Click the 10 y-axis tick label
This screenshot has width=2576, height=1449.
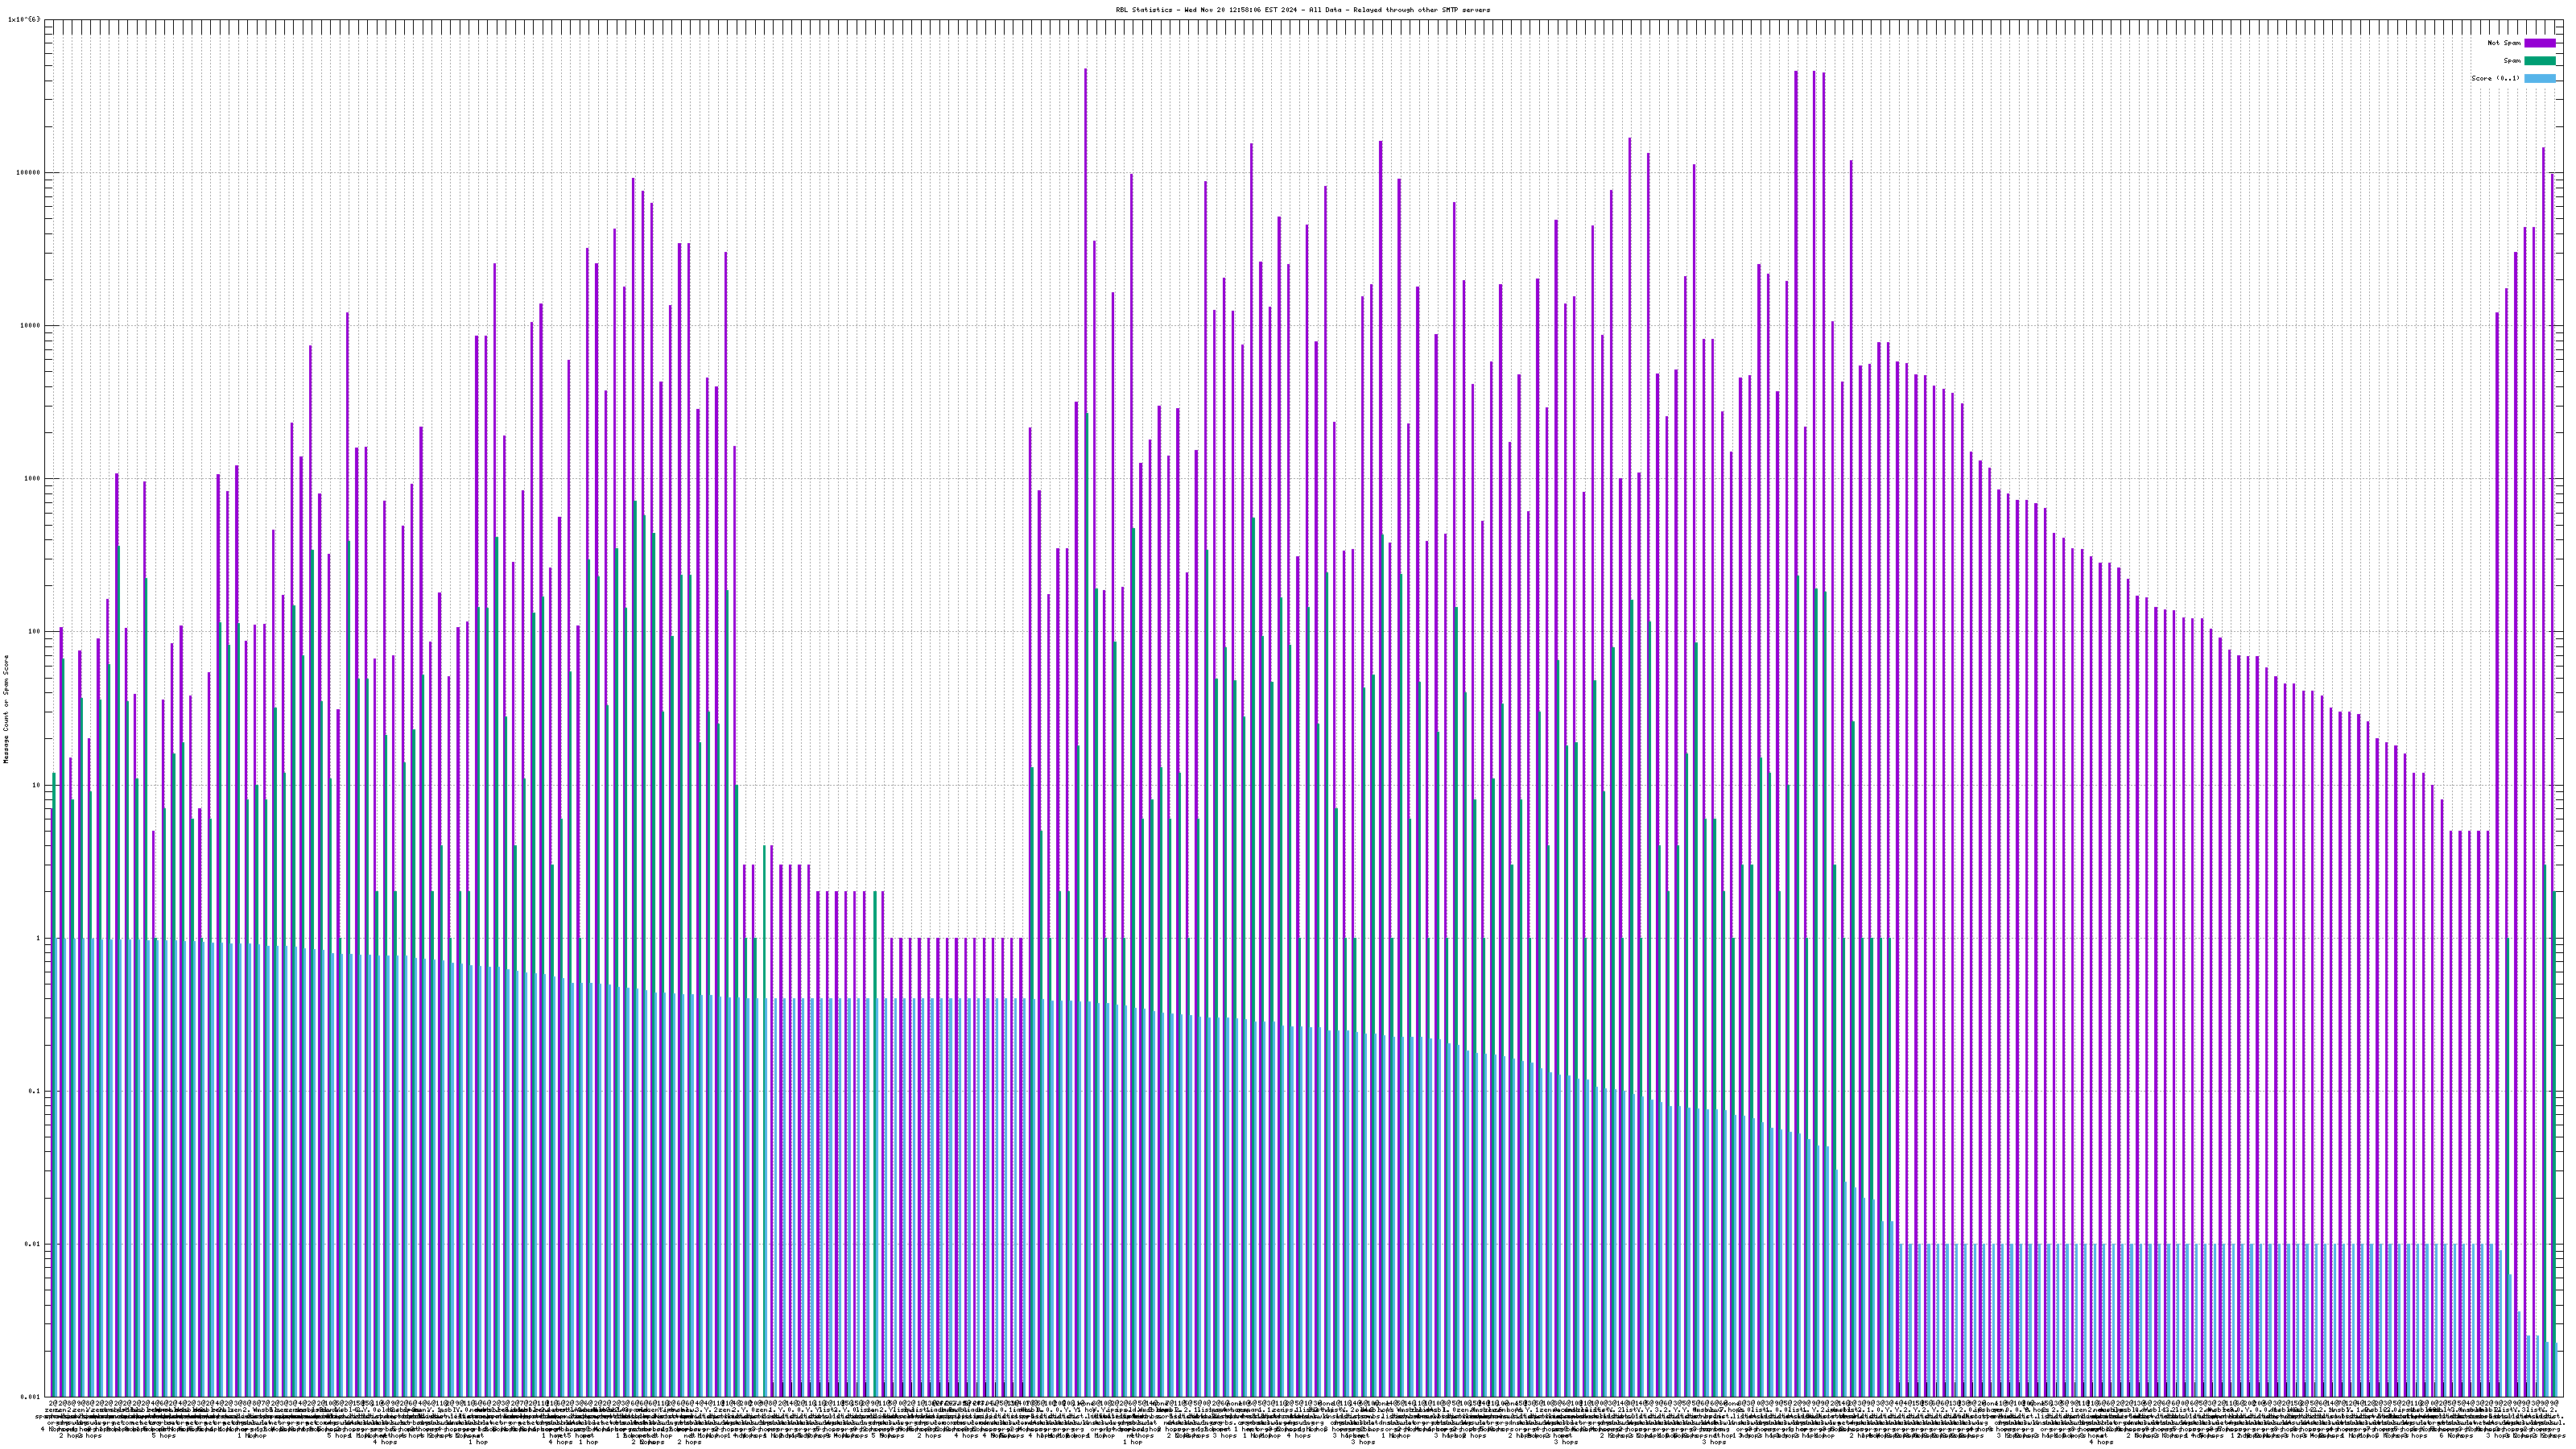click(x=38, y=785)
